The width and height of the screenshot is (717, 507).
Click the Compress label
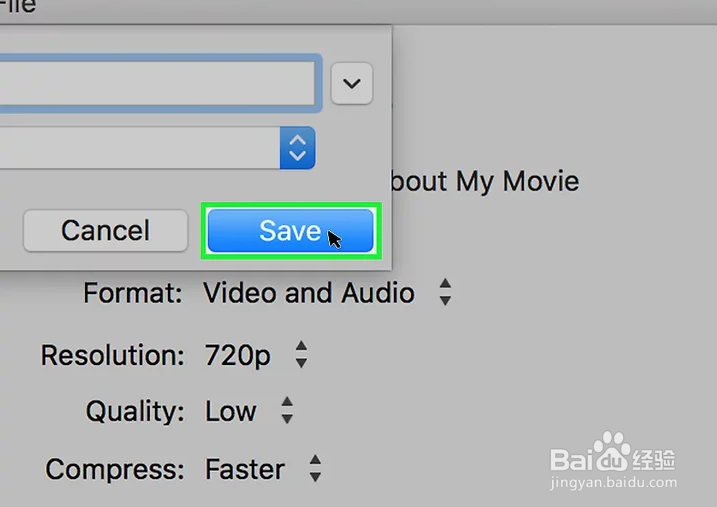(115, 470)
